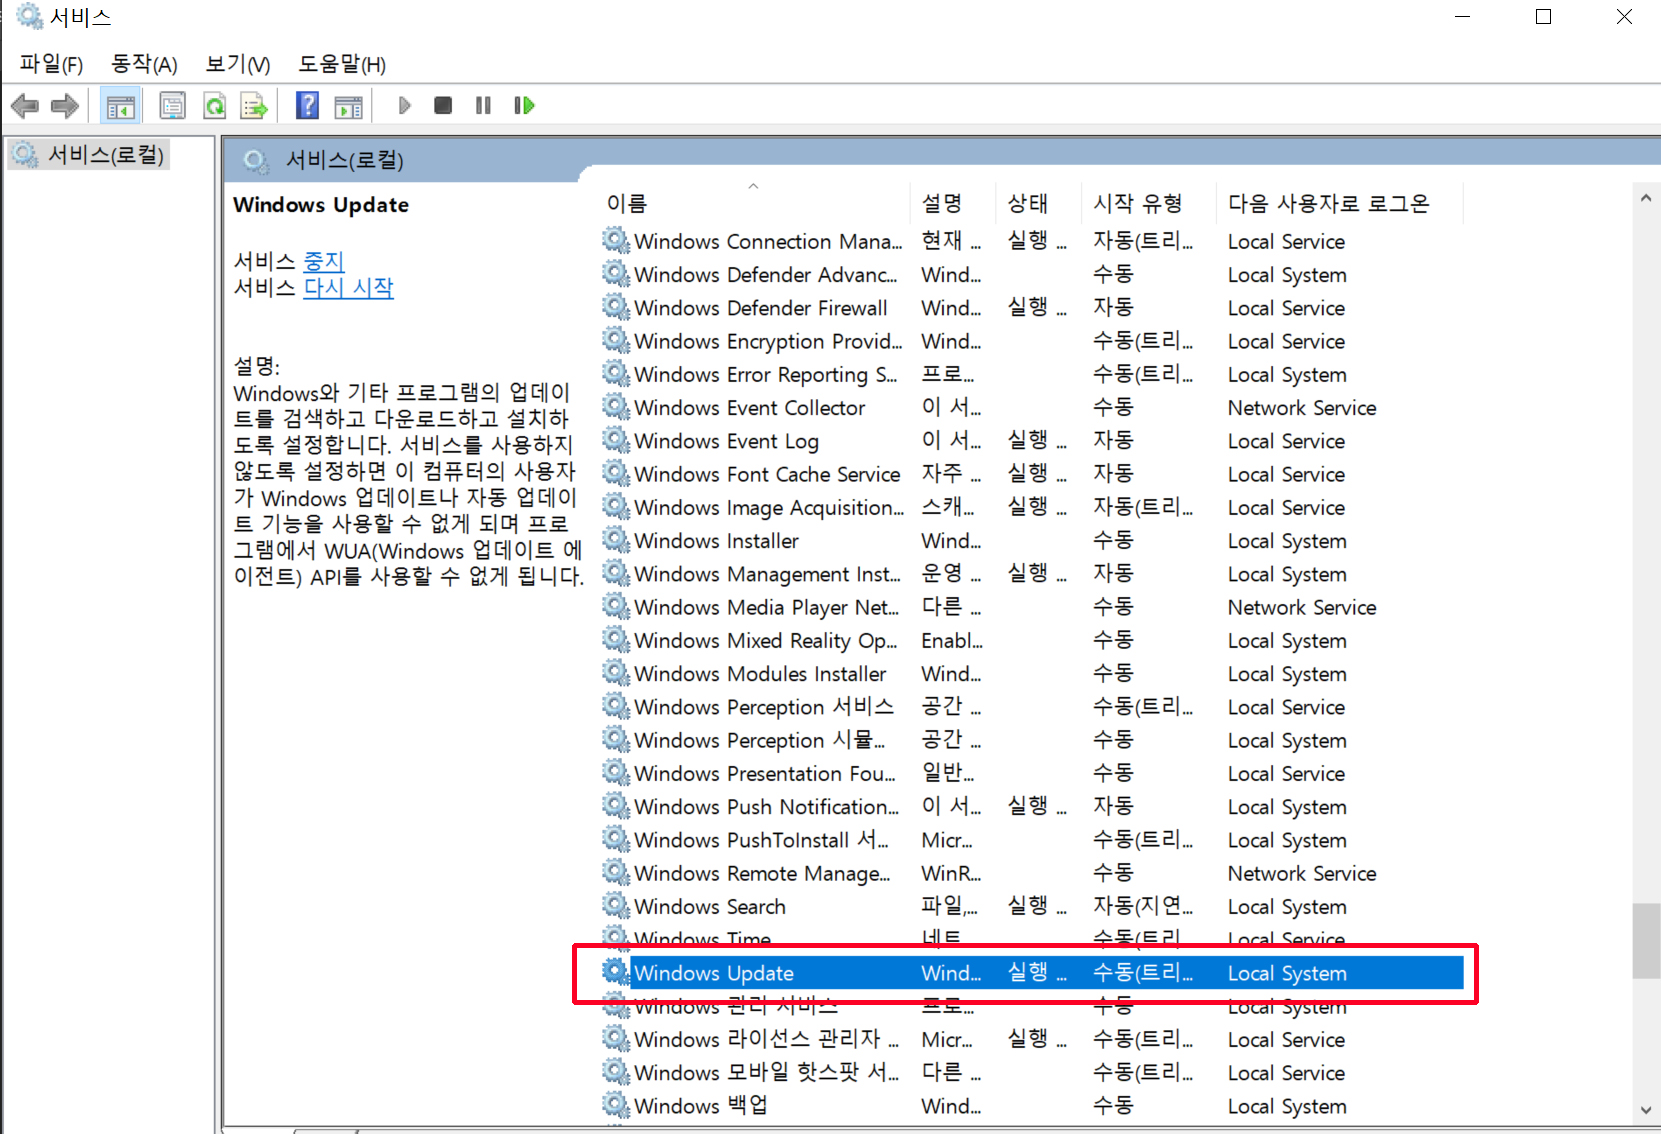Open the 동작(A) menu
The height and width of the screenshot is (1134, 1661).
click(x=144, y=64)
